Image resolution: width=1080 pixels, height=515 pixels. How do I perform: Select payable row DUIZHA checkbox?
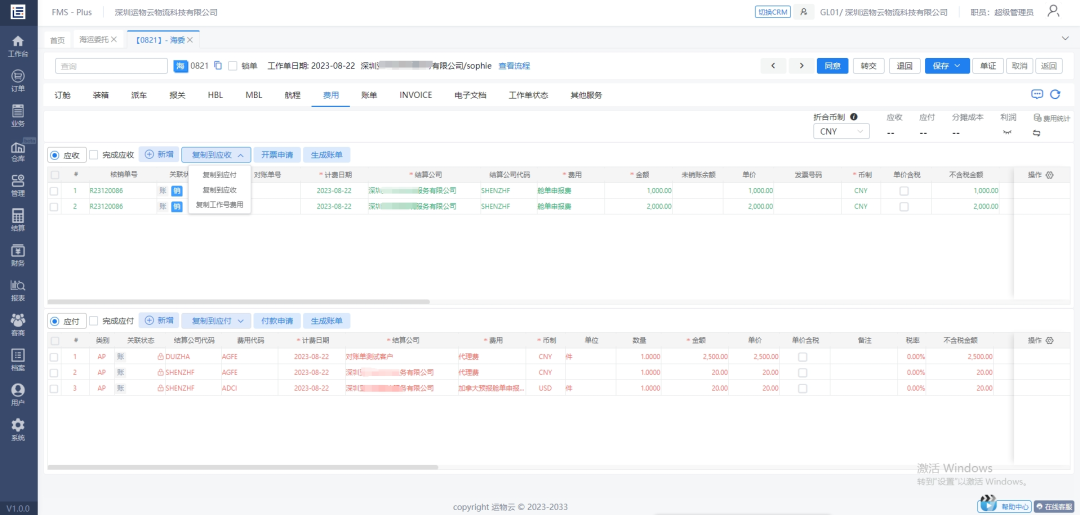(x=54, y=357)
